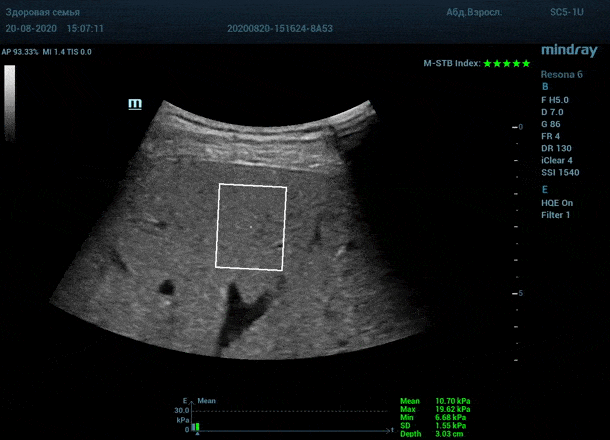Image resolution: width=610 pixels, height=440 pixels.
Task: Click the elastography ROI box in the liver
Action: (x=252, y=227)
